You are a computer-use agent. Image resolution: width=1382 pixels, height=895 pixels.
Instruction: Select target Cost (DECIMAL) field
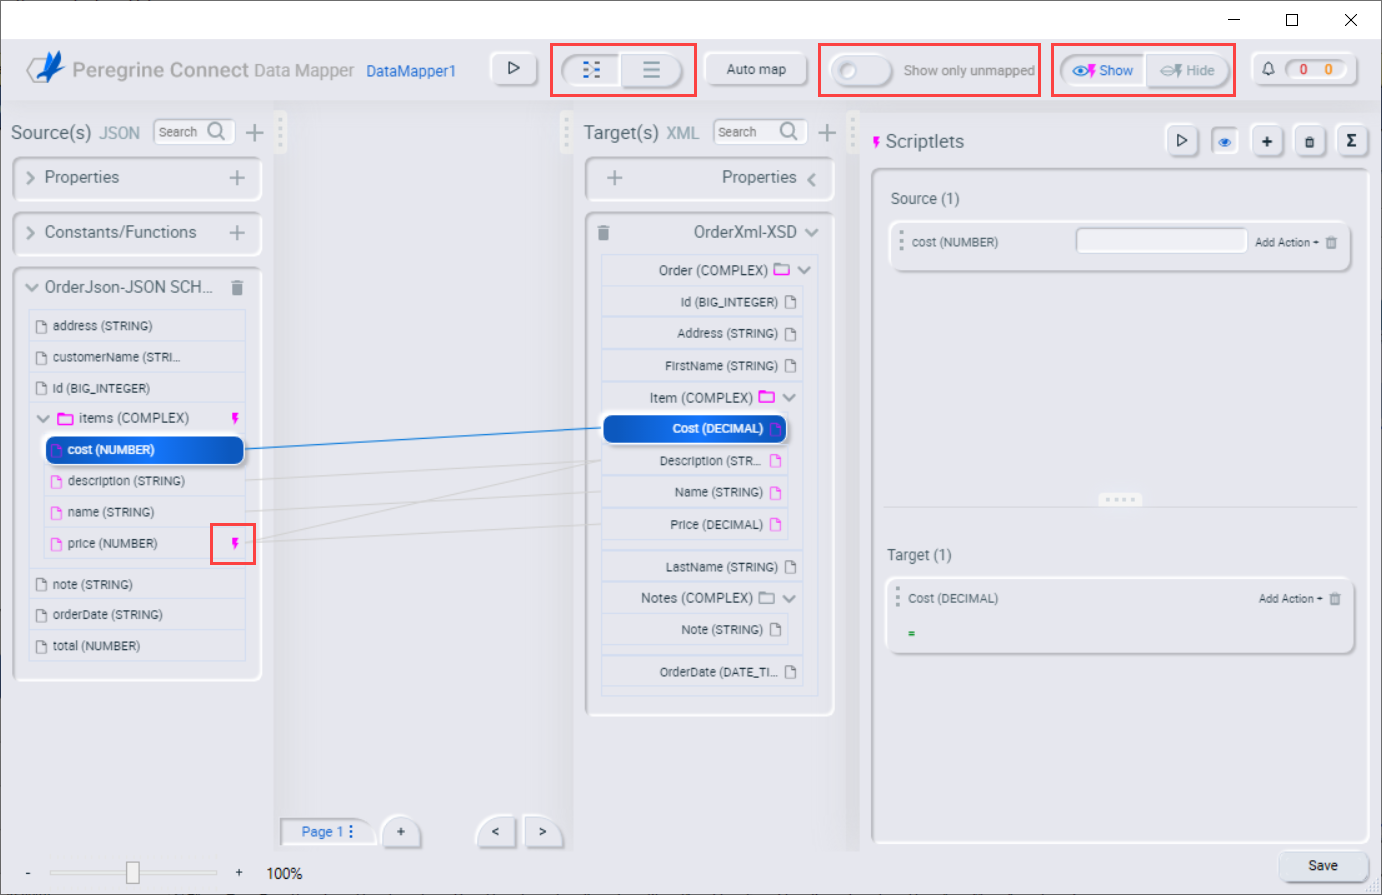(x=695, y=429)
